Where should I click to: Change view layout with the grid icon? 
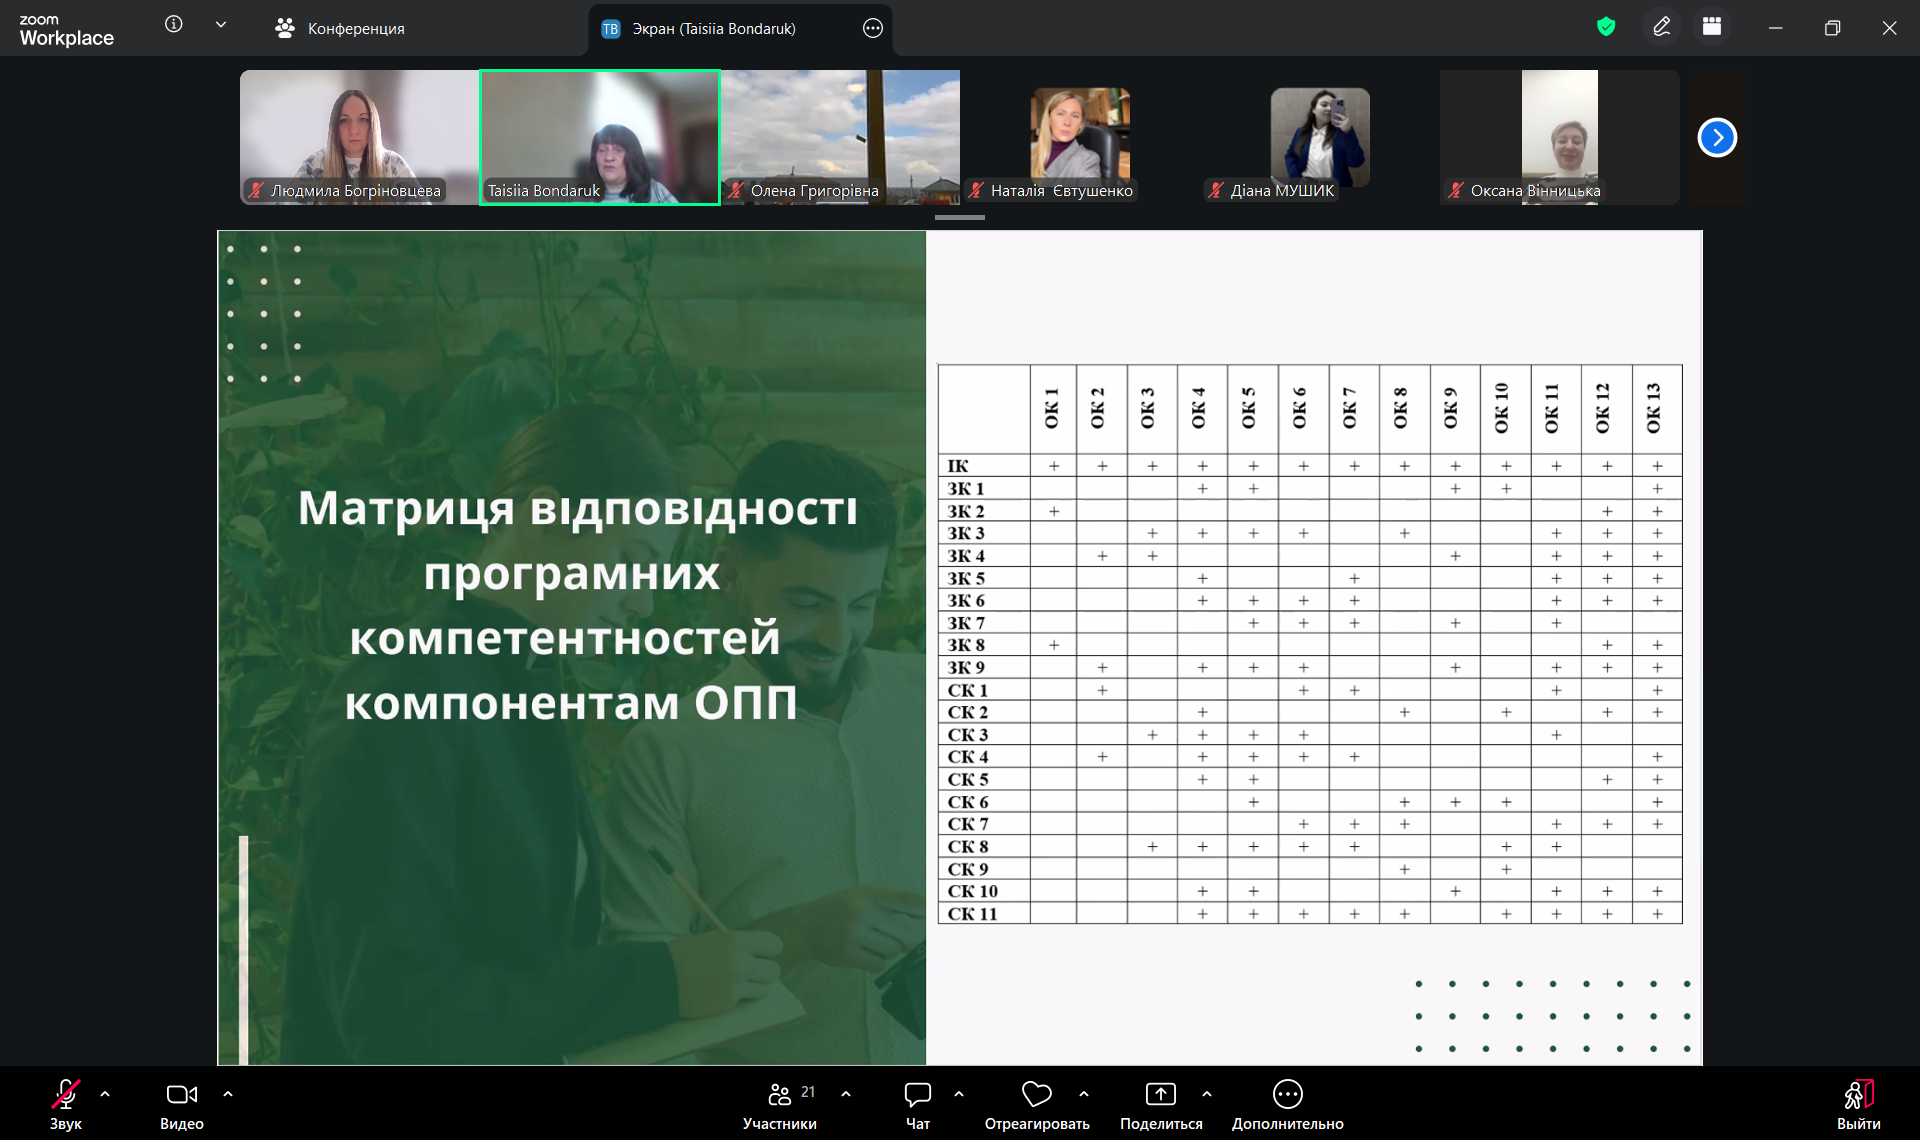point(1712,27)
